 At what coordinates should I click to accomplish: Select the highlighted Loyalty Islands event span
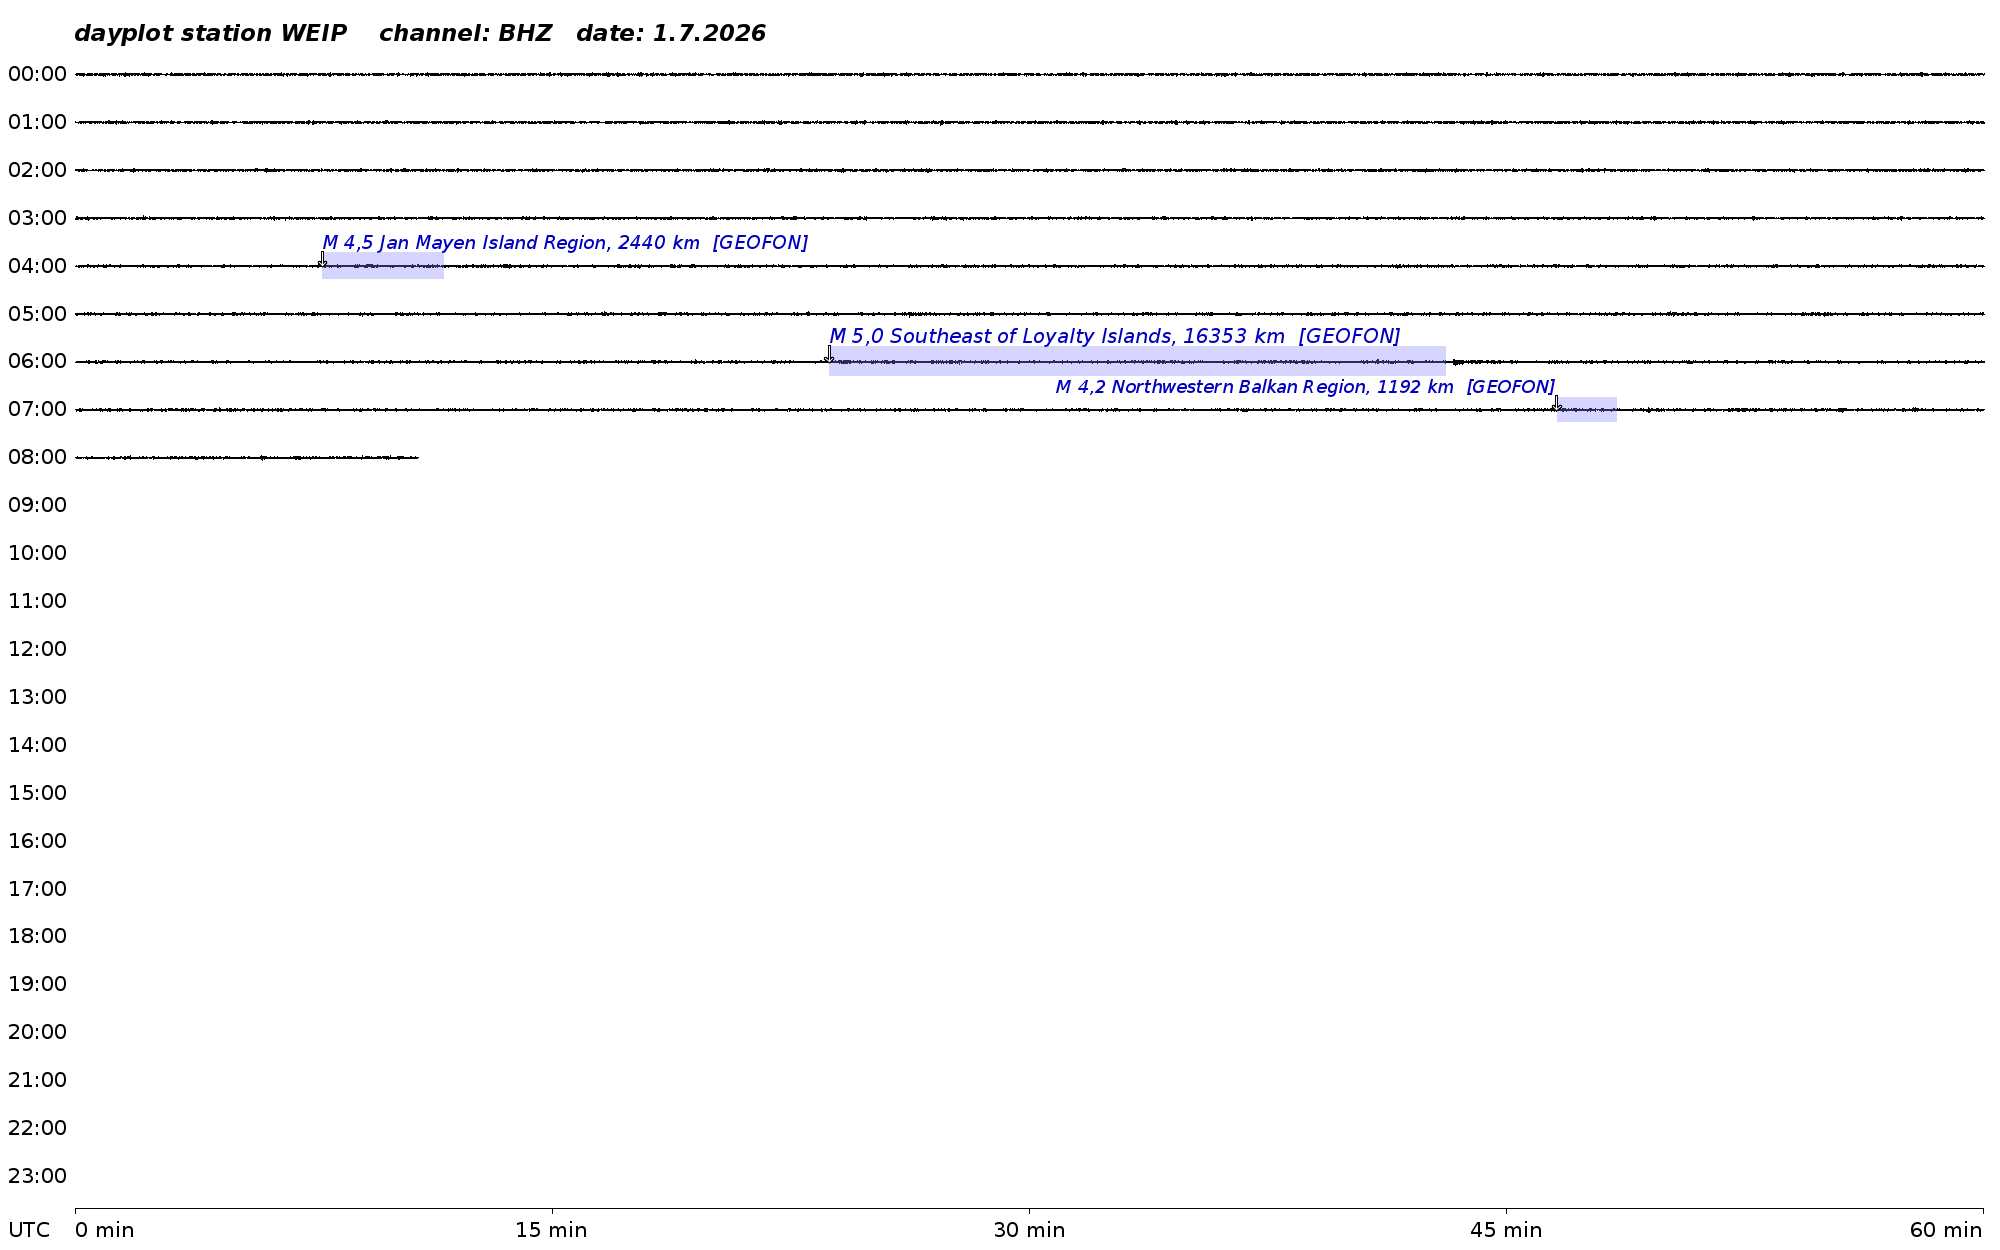1137,361
